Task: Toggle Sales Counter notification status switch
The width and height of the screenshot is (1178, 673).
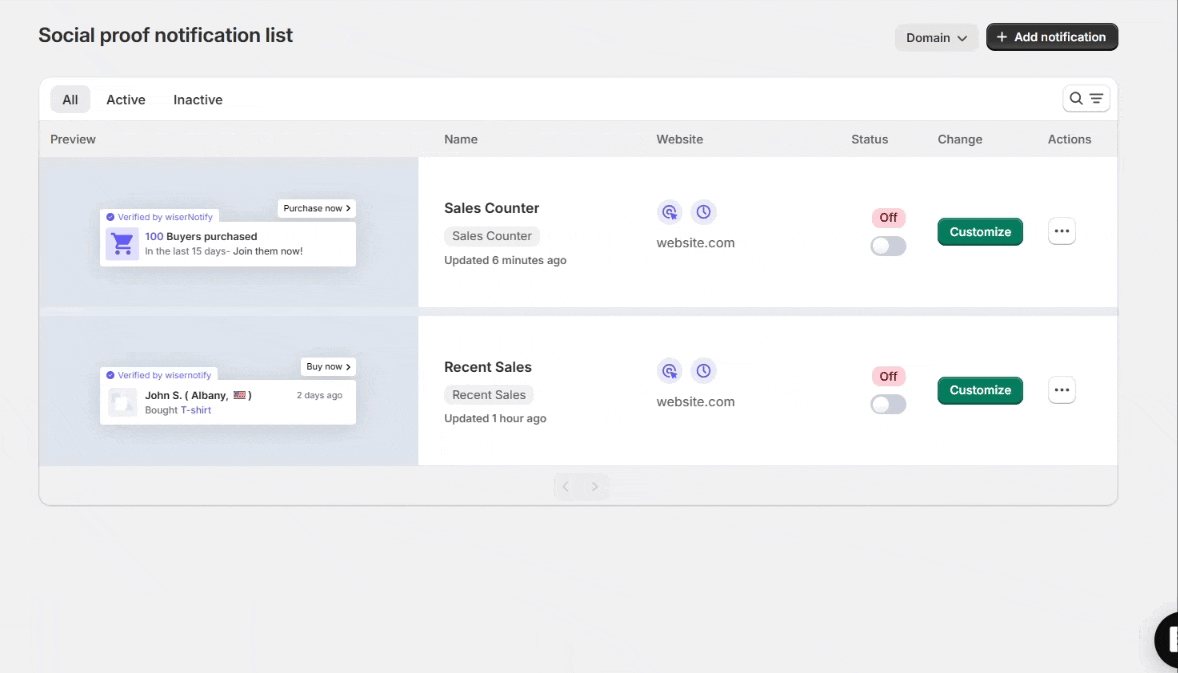Action: point(888,246)
